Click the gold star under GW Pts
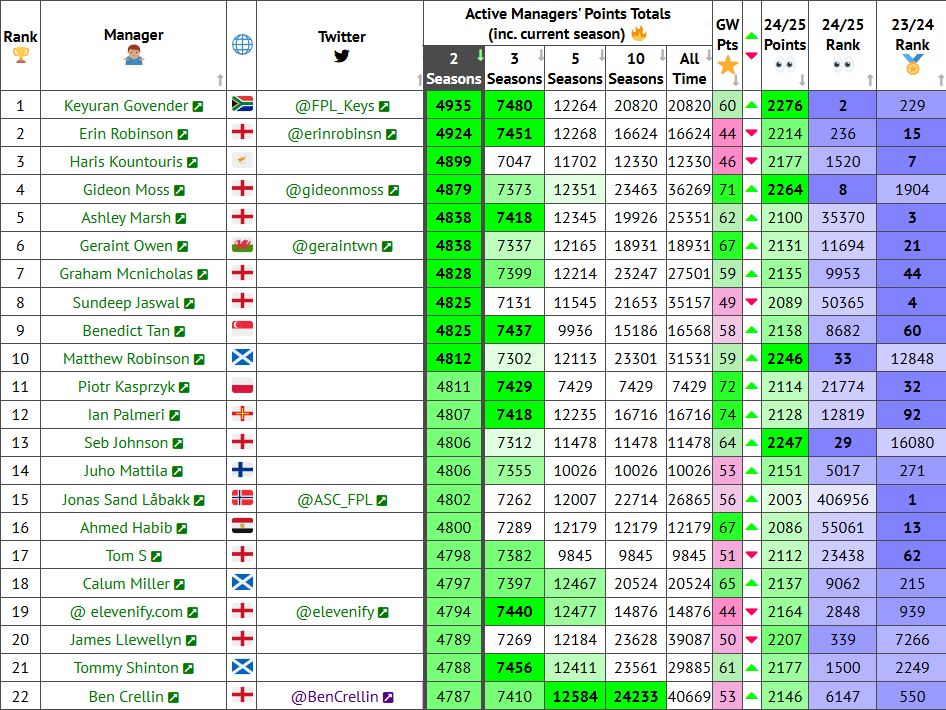The height and width of the screenshot is (710, 946). pyautogui.click(x=728, y=65)
